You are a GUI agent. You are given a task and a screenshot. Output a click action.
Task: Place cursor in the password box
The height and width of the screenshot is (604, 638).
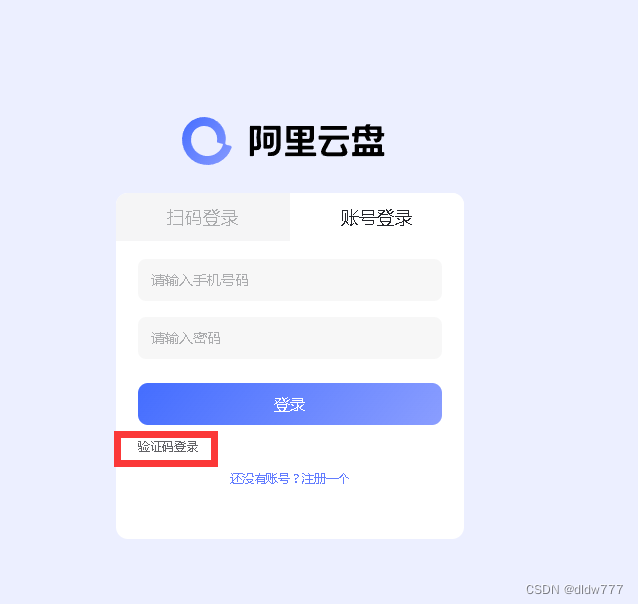point(290,338)
